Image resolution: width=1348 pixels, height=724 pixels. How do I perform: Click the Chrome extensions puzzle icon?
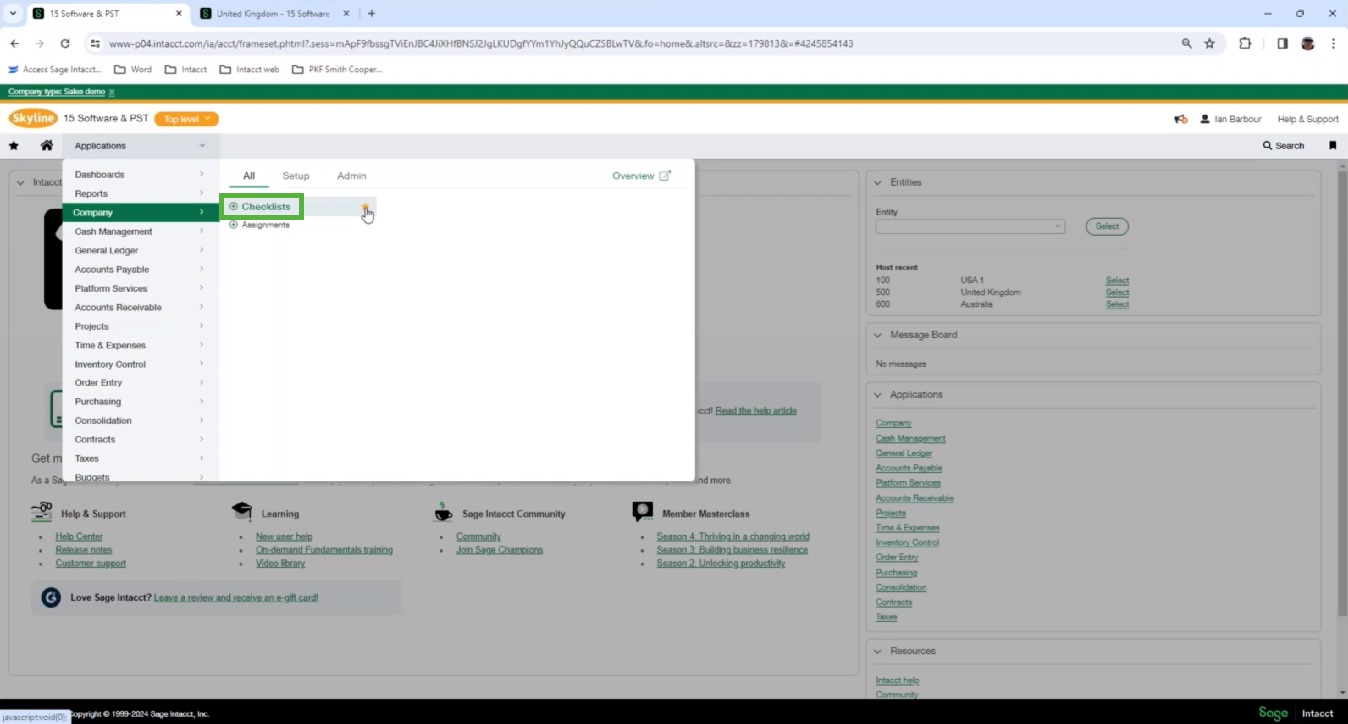coord(1245,44)
